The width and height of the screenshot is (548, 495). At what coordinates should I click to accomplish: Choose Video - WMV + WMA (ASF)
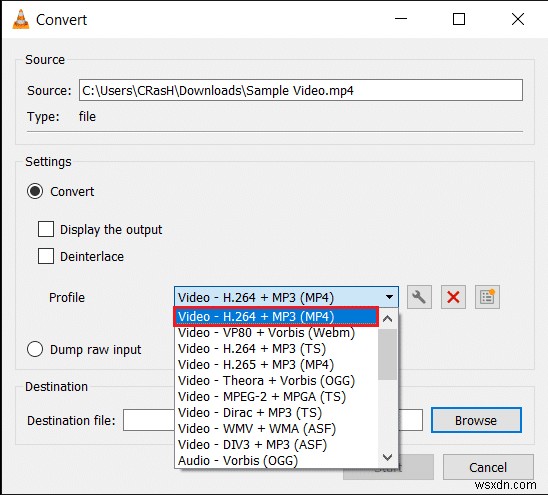(276, 429)
